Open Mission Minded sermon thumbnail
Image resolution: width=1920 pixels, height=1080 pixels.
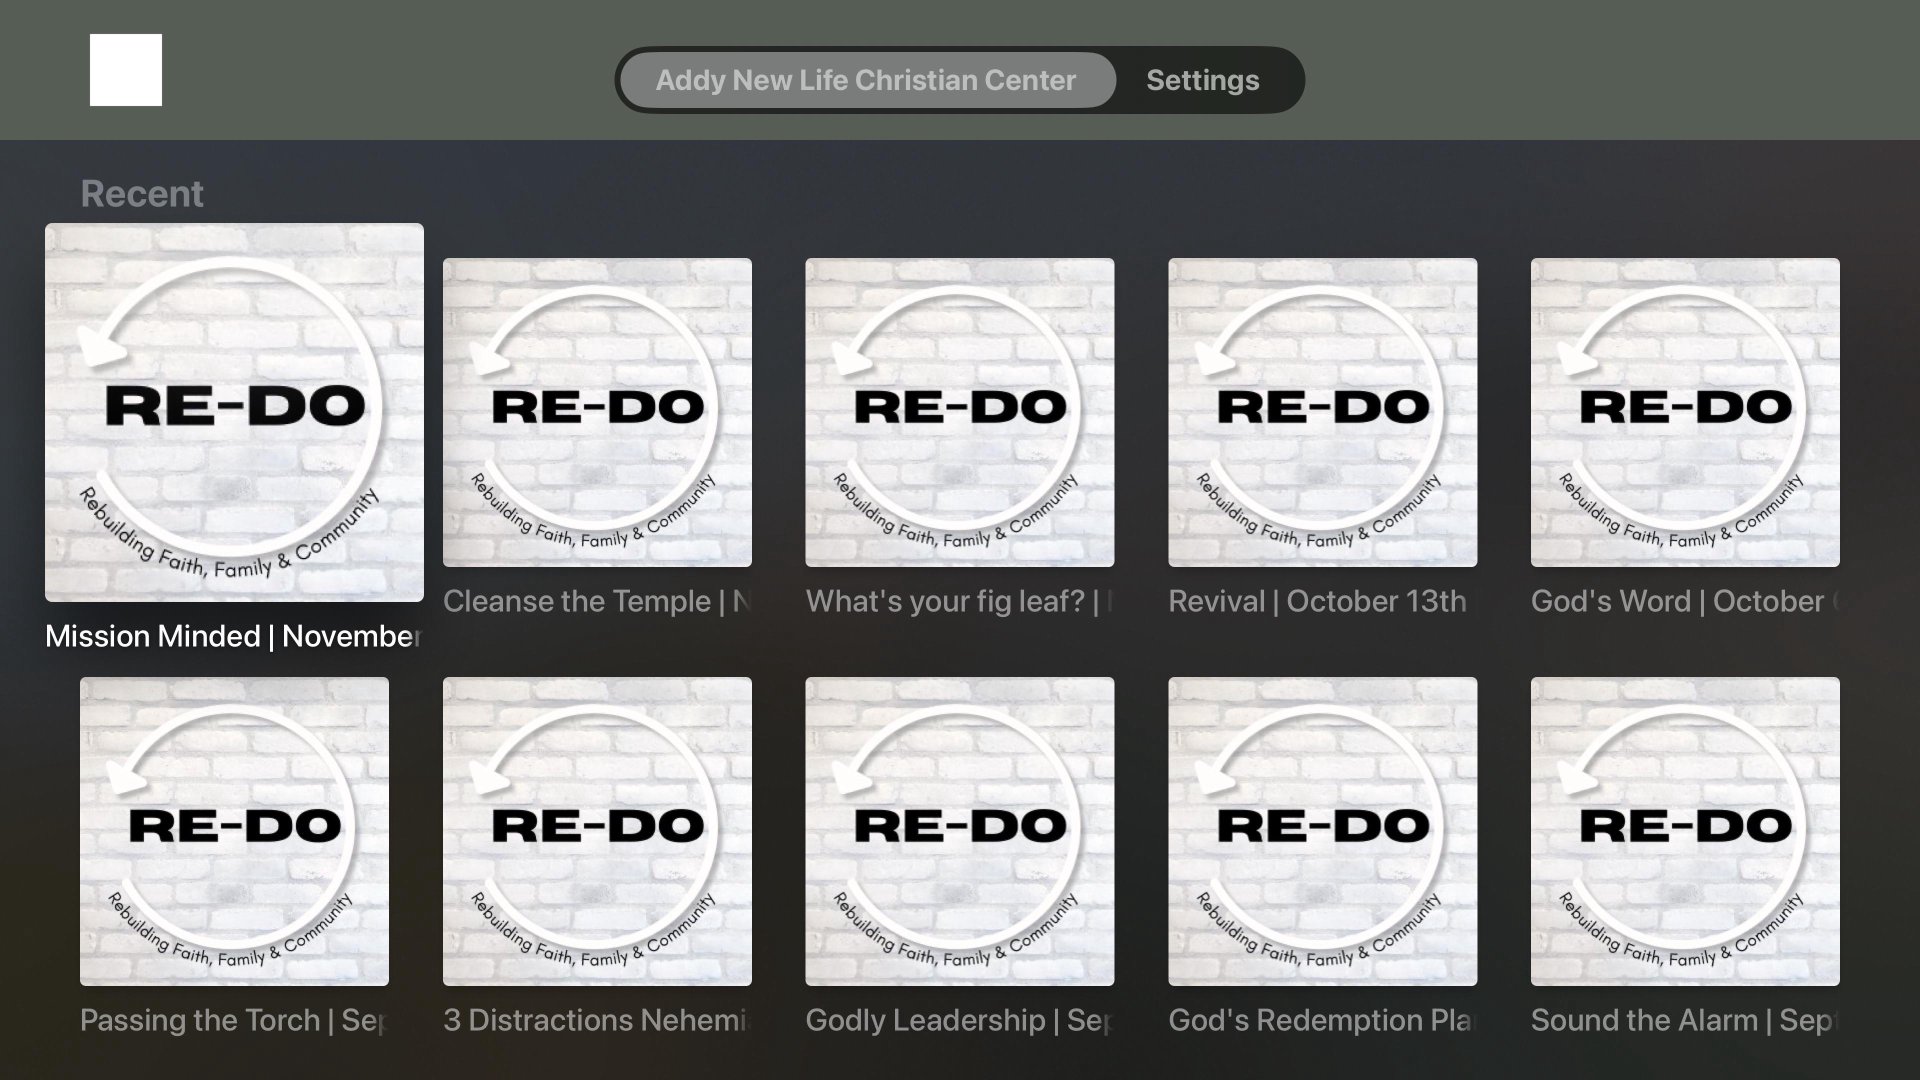[234, 412]
